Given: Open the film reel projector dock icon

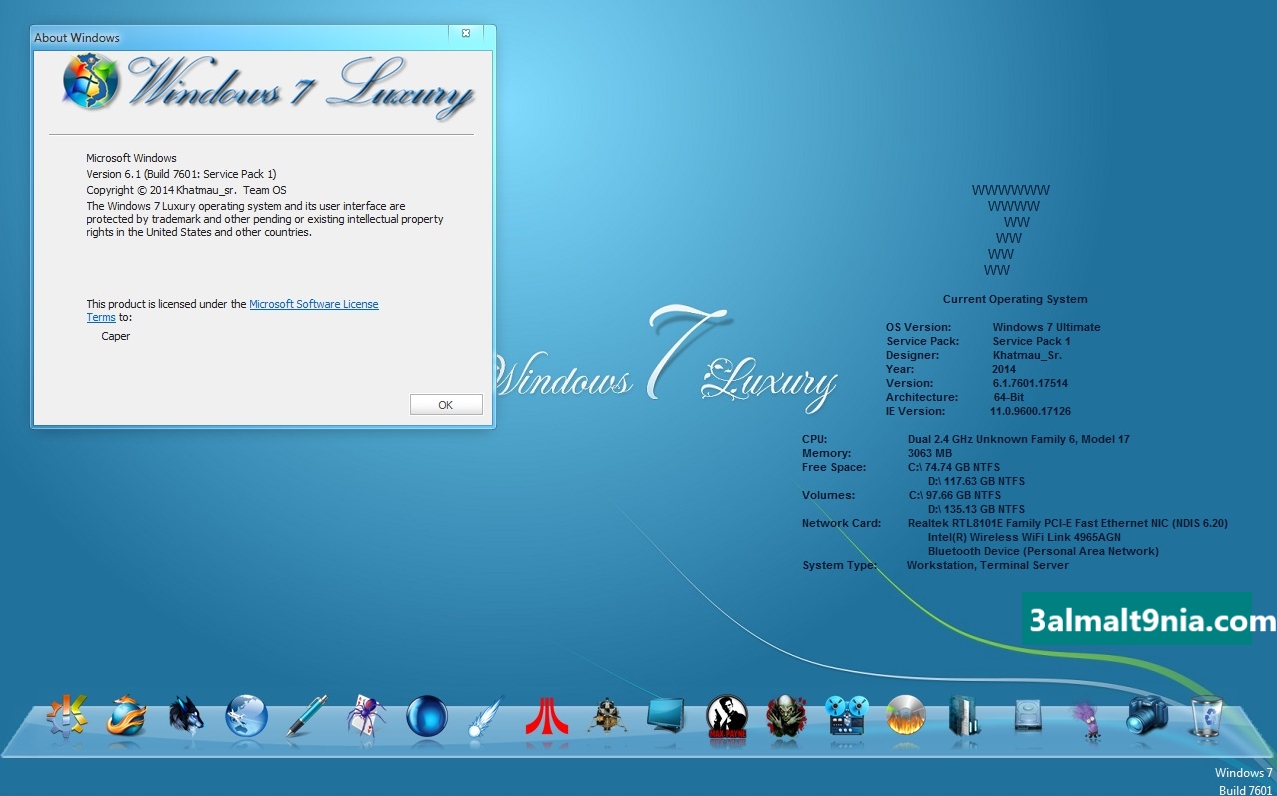Looking at the screenshot, I should [847, 716].
